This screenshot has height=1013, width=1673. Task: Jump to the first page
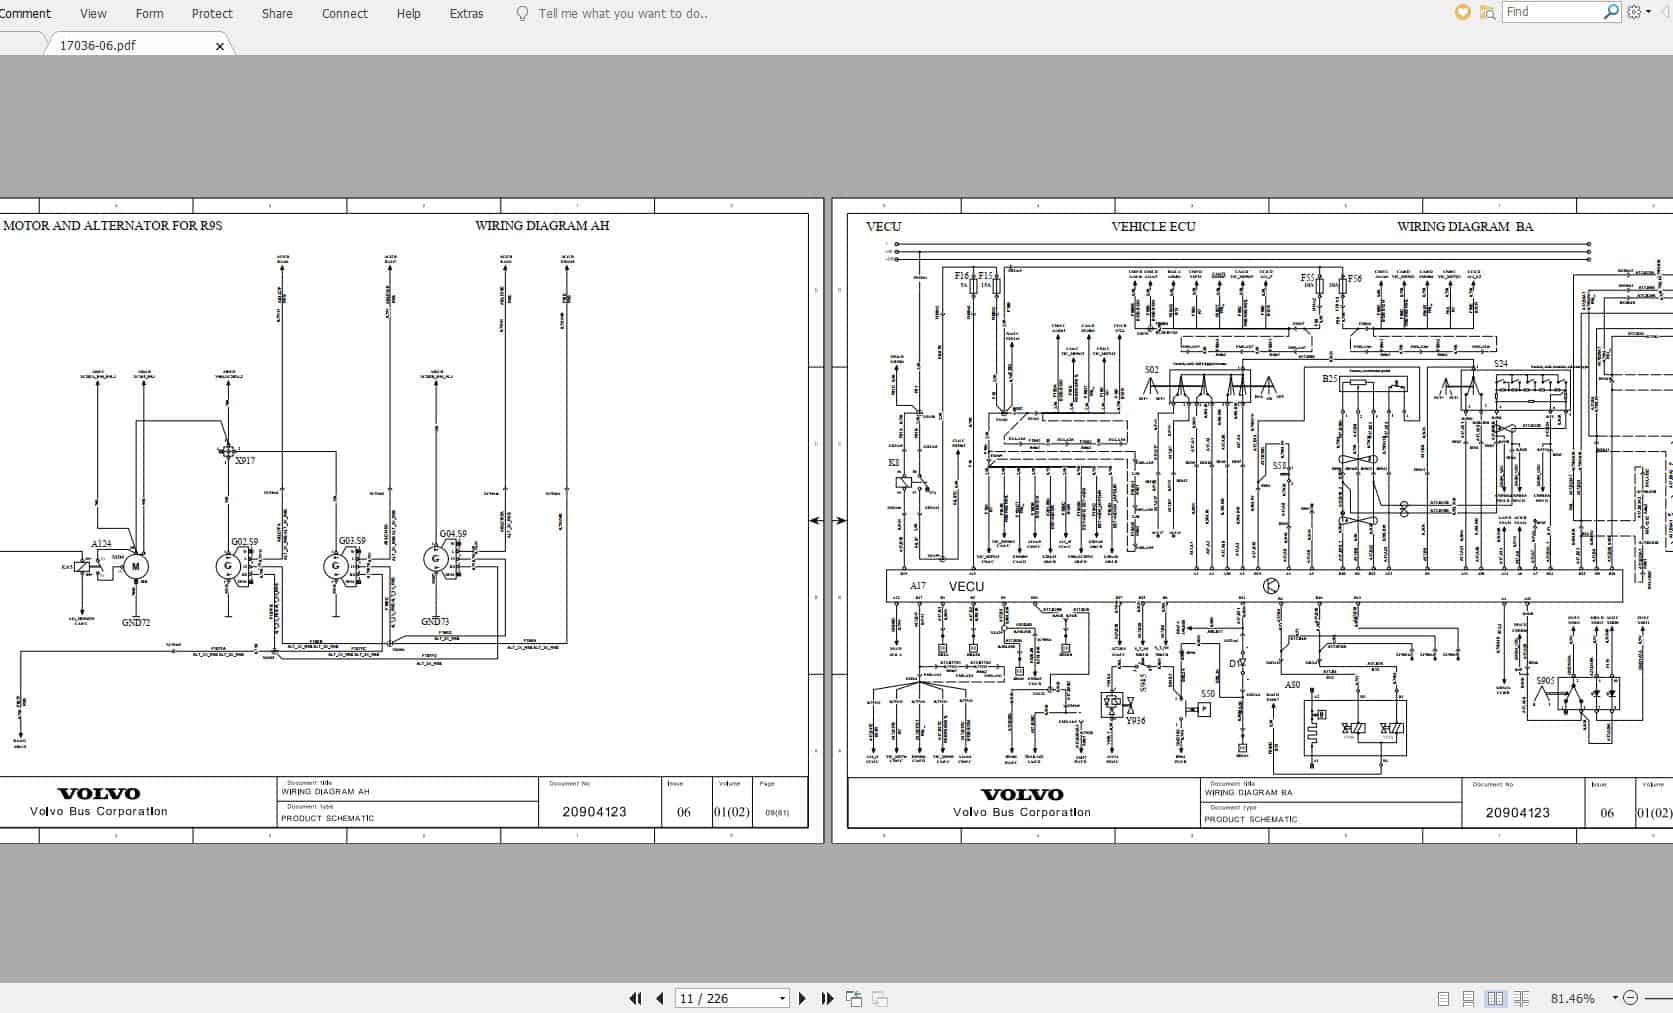click(x=636, y=998)
